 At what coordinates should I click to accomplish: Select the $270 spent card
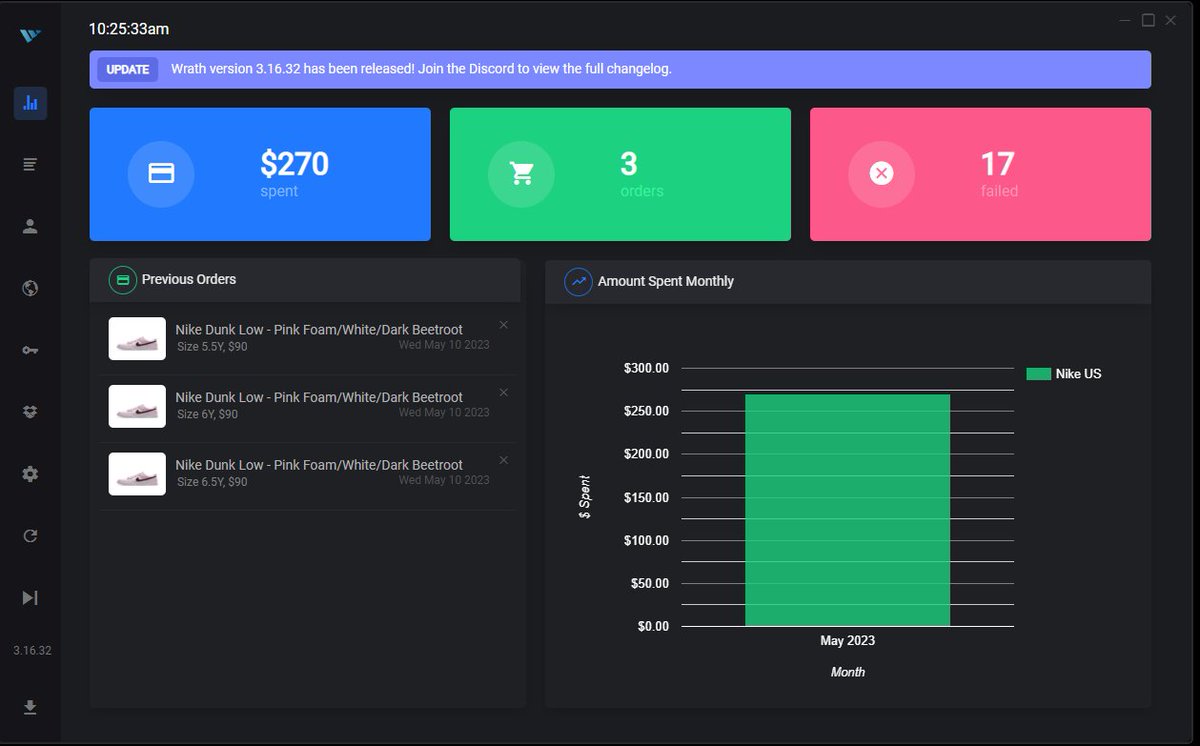[x=260, y=174]
